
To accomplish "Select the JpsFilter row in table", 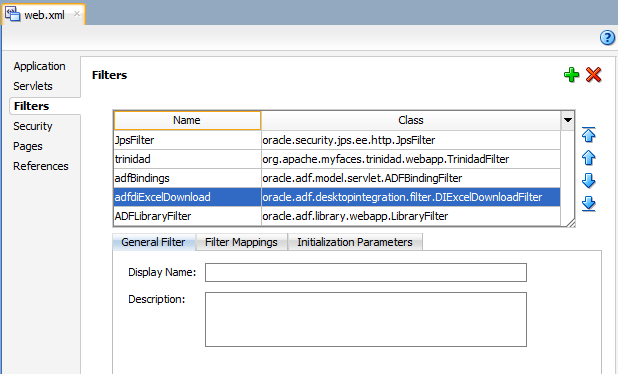I will point(337,140).
